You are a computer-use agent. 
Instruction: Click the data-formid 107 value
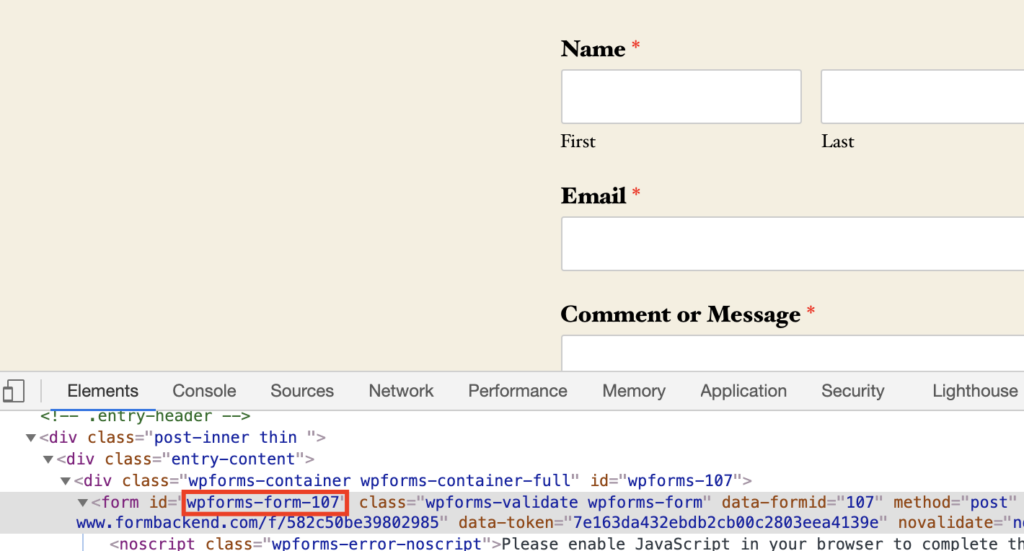(x=859, y=502)
